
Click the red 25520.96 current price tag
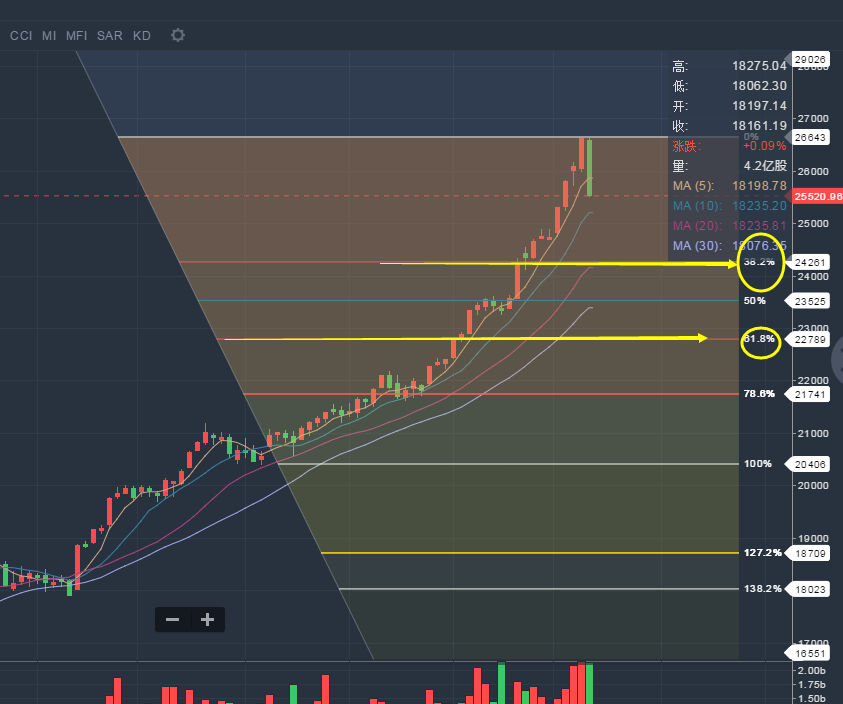point(817,197)
